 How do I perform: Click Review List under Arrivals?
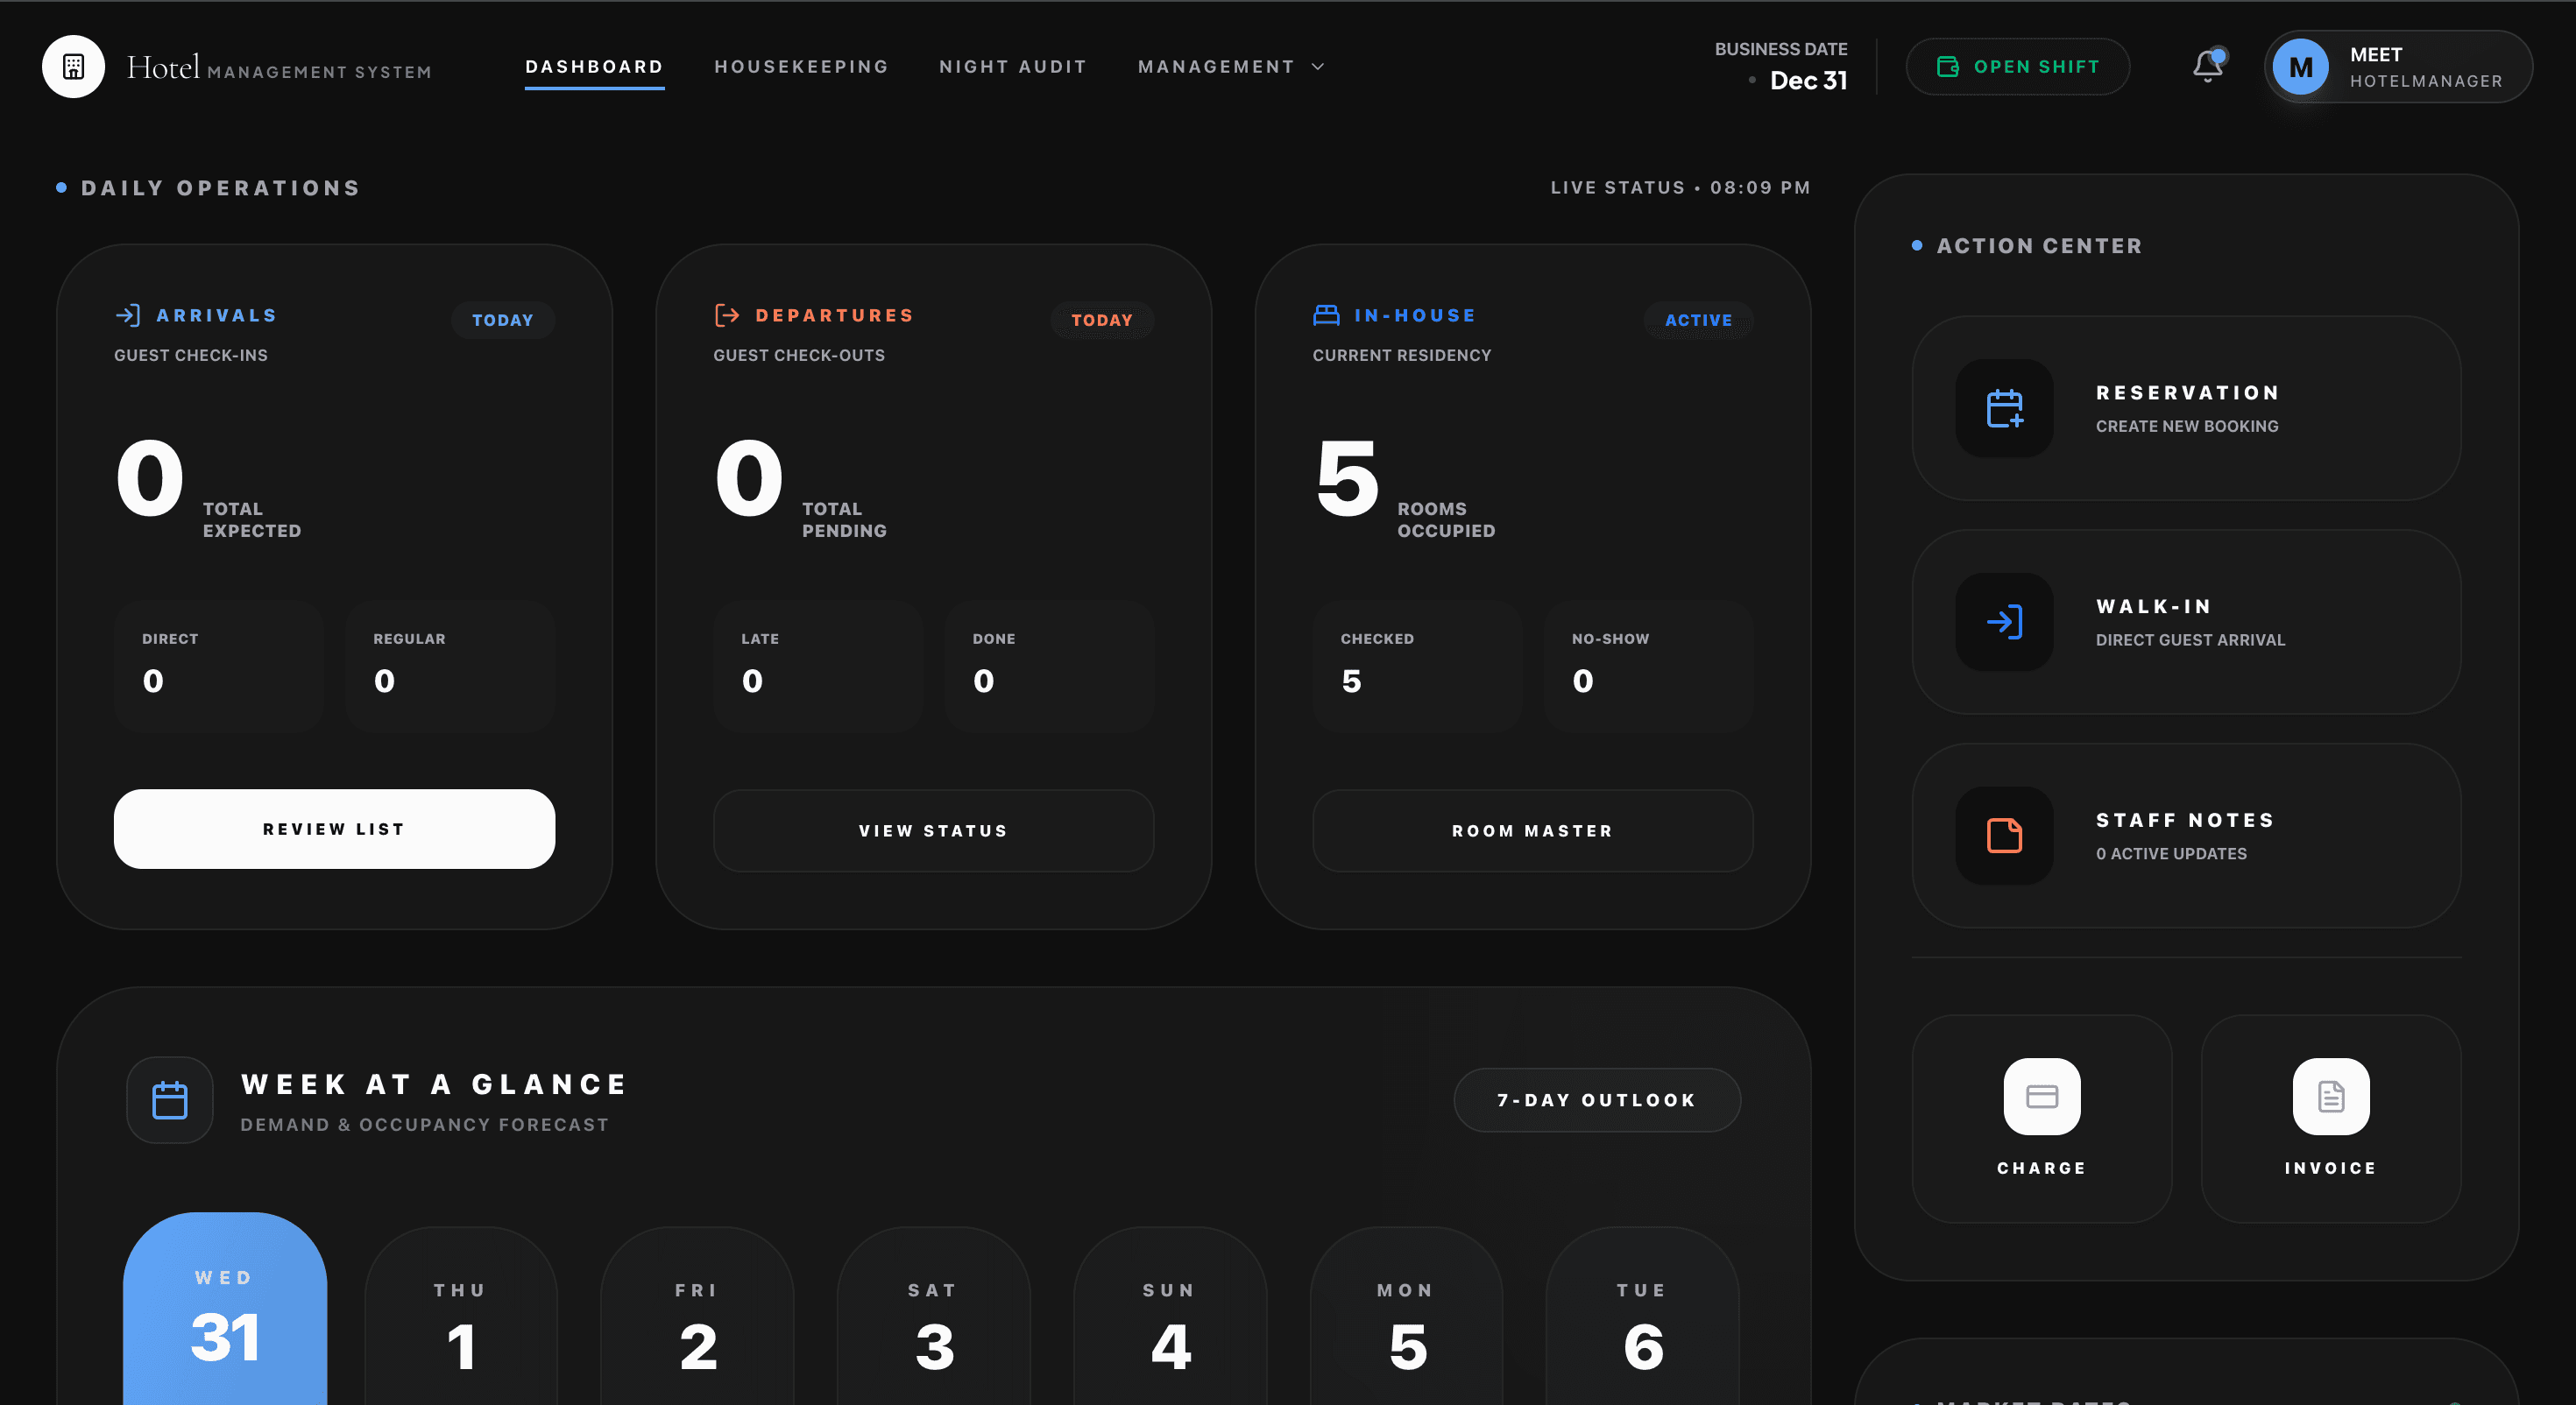click(x=334, y=828)
